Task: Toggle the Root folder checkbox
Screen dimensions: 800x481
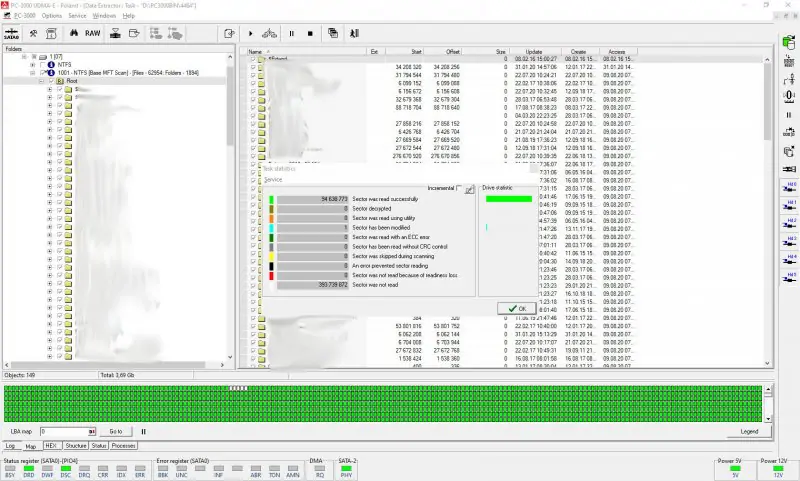Action: [x=51, y=81]
